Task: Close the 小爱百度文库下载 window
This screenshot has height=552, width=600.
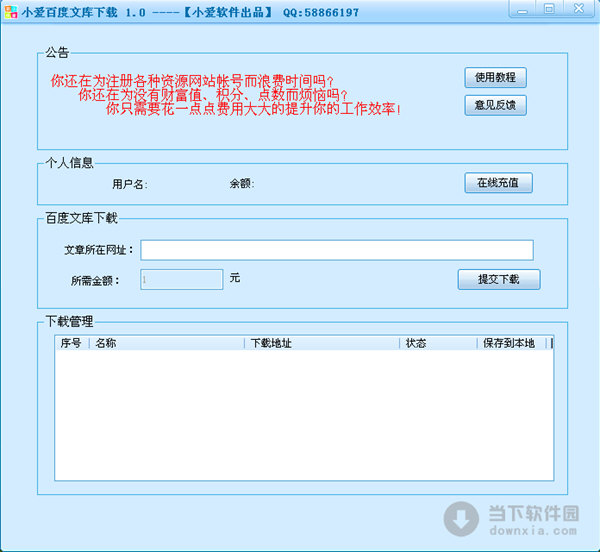Action: click(579, 9)
